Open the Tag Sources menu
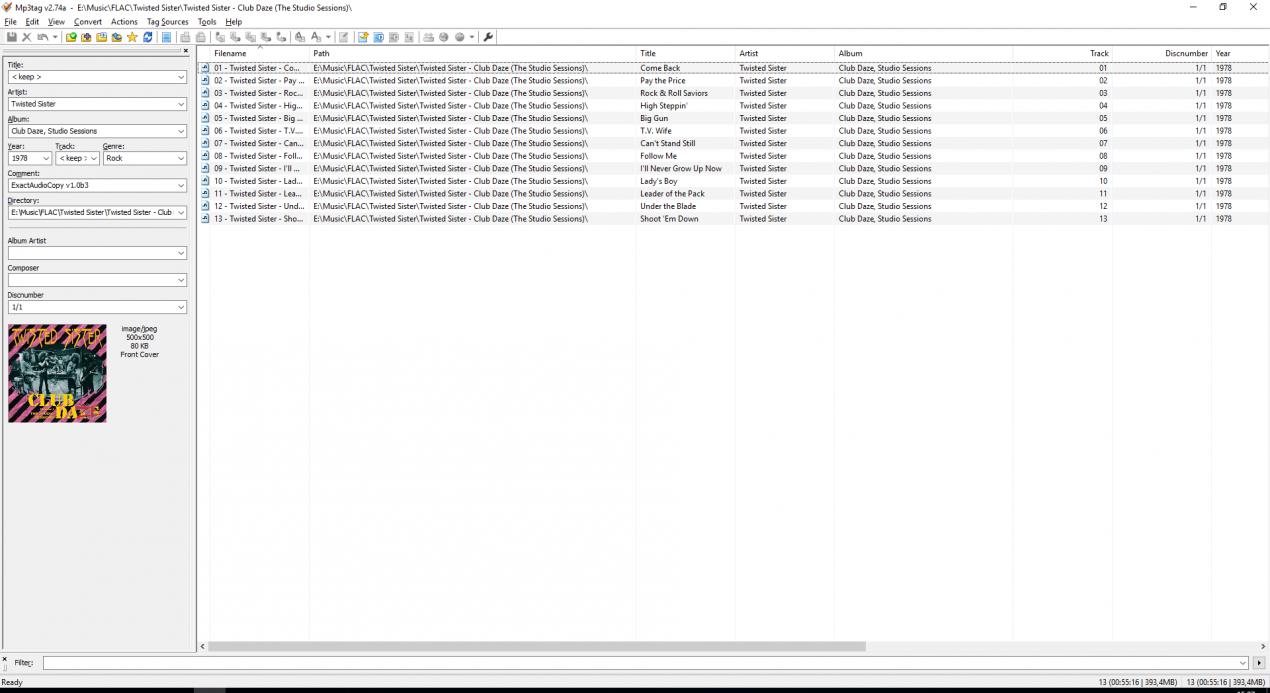 [x=167, y=21]
